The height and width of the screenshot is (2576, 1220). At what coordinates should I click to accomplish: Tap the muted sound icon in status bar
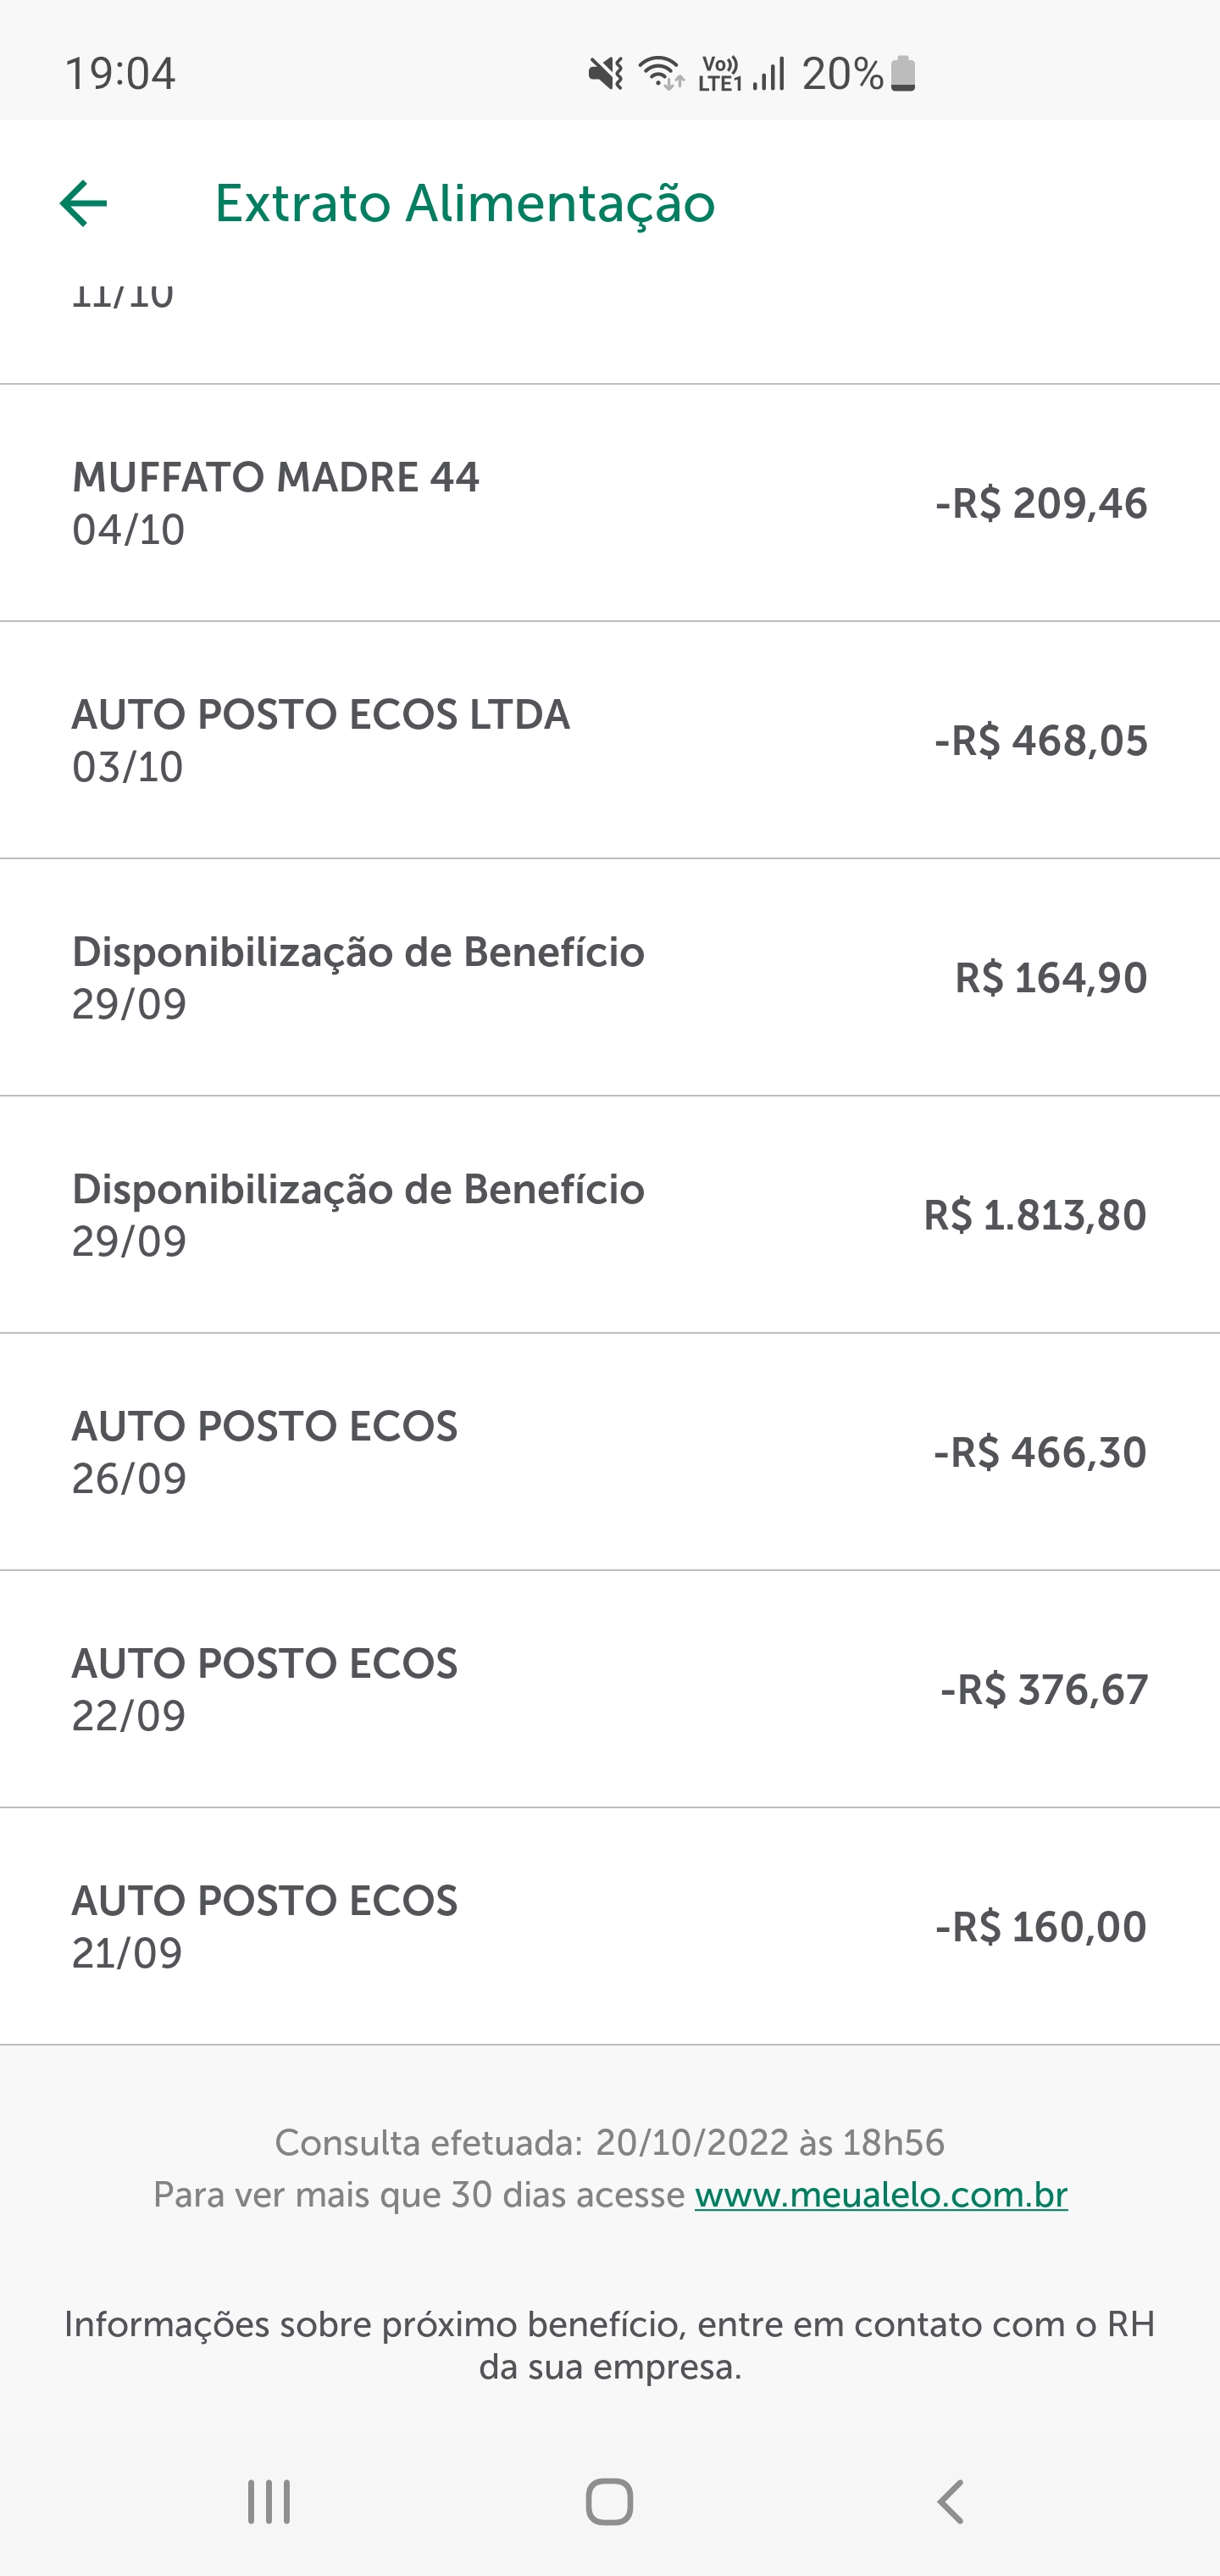605,73
